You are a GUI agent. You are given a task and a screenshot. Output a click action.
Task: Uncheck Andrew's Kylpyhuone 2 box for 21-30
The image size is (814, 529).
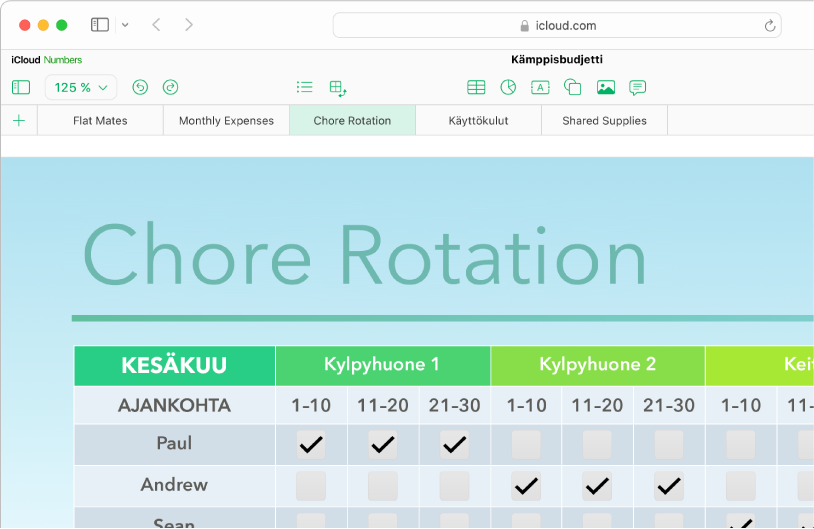coord(669,486)
